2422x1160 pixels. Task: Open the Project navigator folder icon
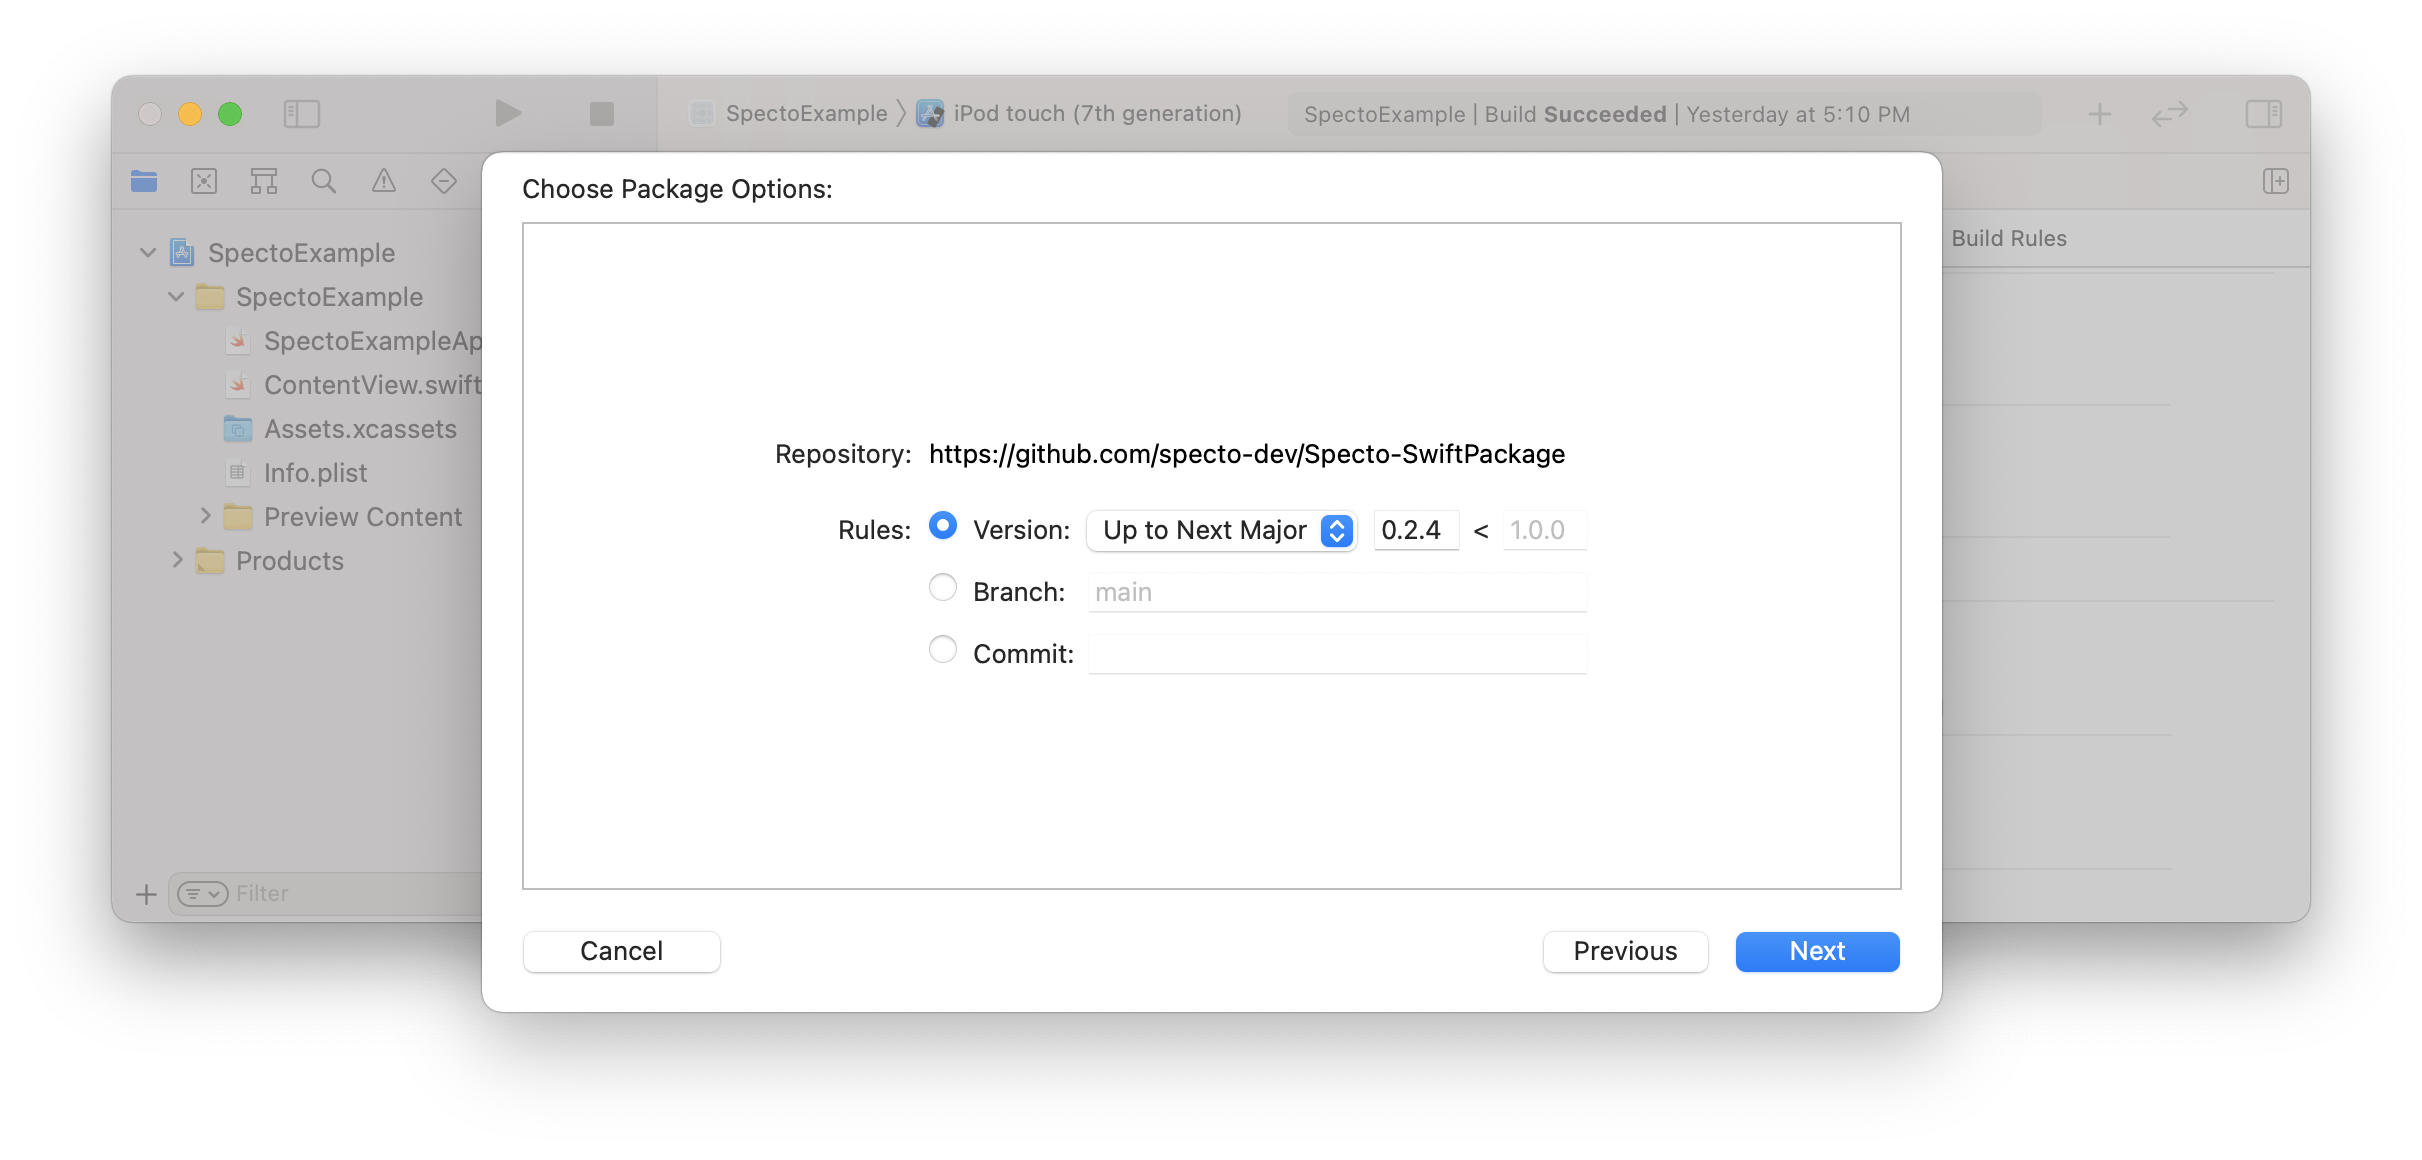pos(144,181)
